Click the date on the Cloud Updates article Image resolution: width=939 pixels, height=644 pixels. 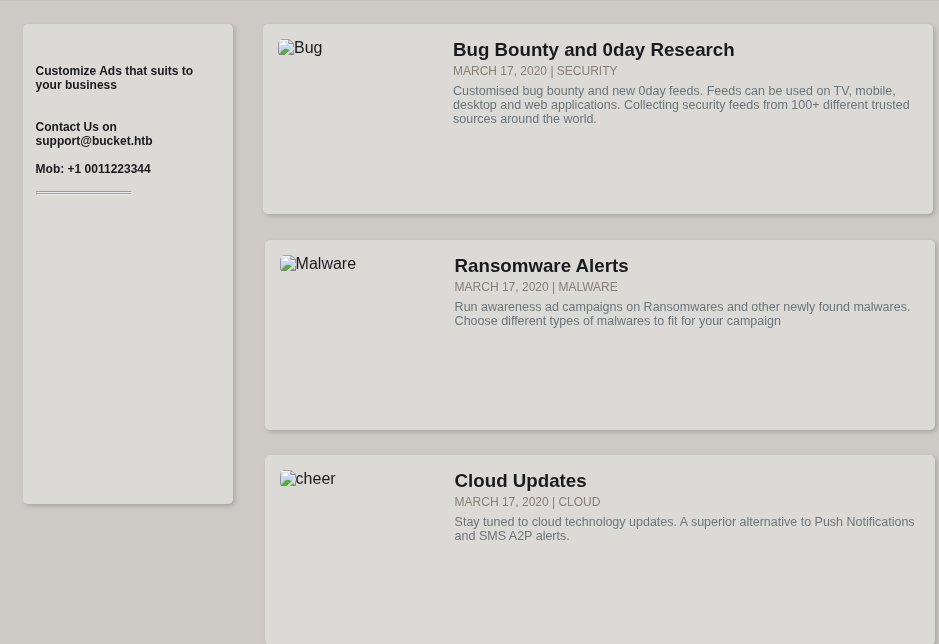point(501,502)
